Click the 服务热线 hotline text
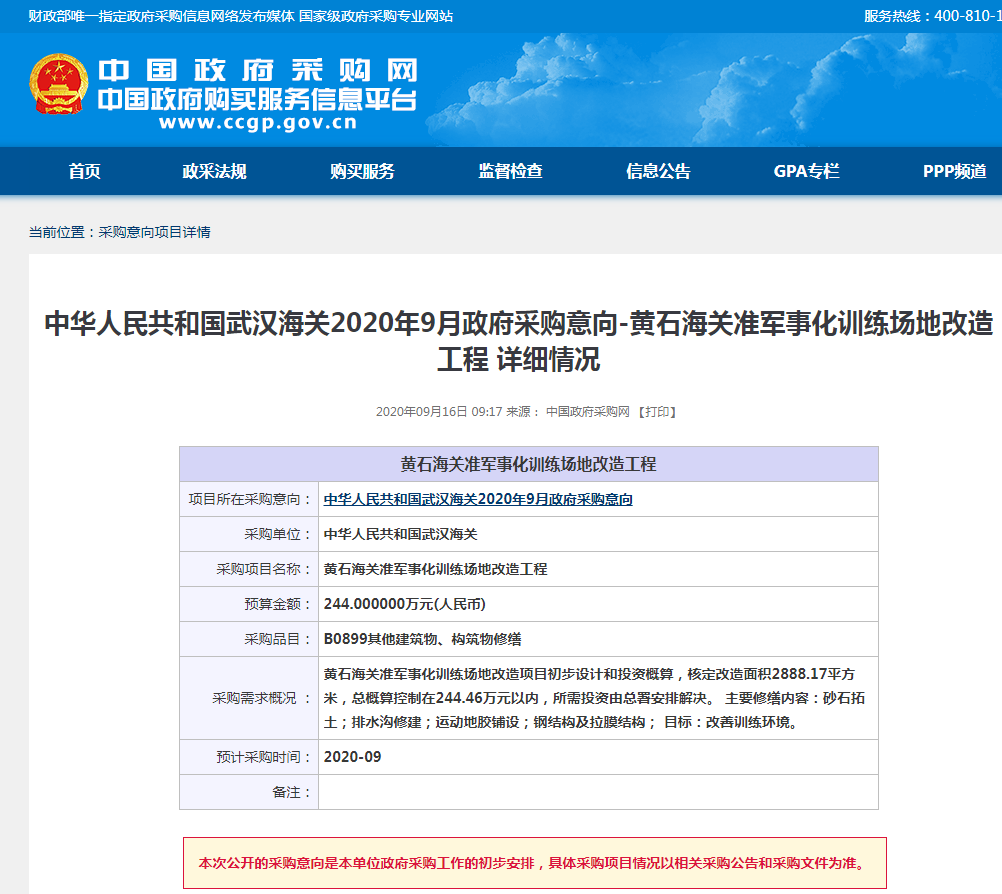Image resolution: width=1002 pixels, height=894 pixels. click(x=933, y=16)
